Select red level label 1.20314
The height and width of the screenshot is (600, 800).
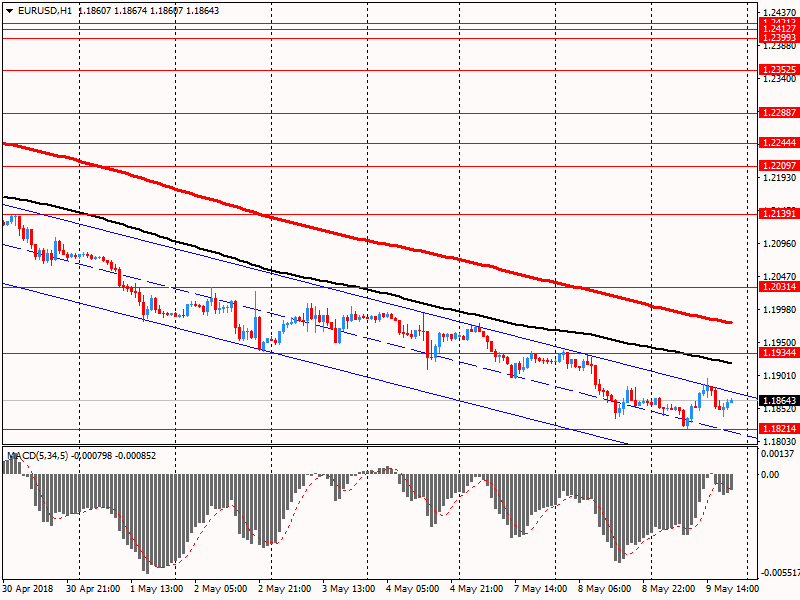779,287
